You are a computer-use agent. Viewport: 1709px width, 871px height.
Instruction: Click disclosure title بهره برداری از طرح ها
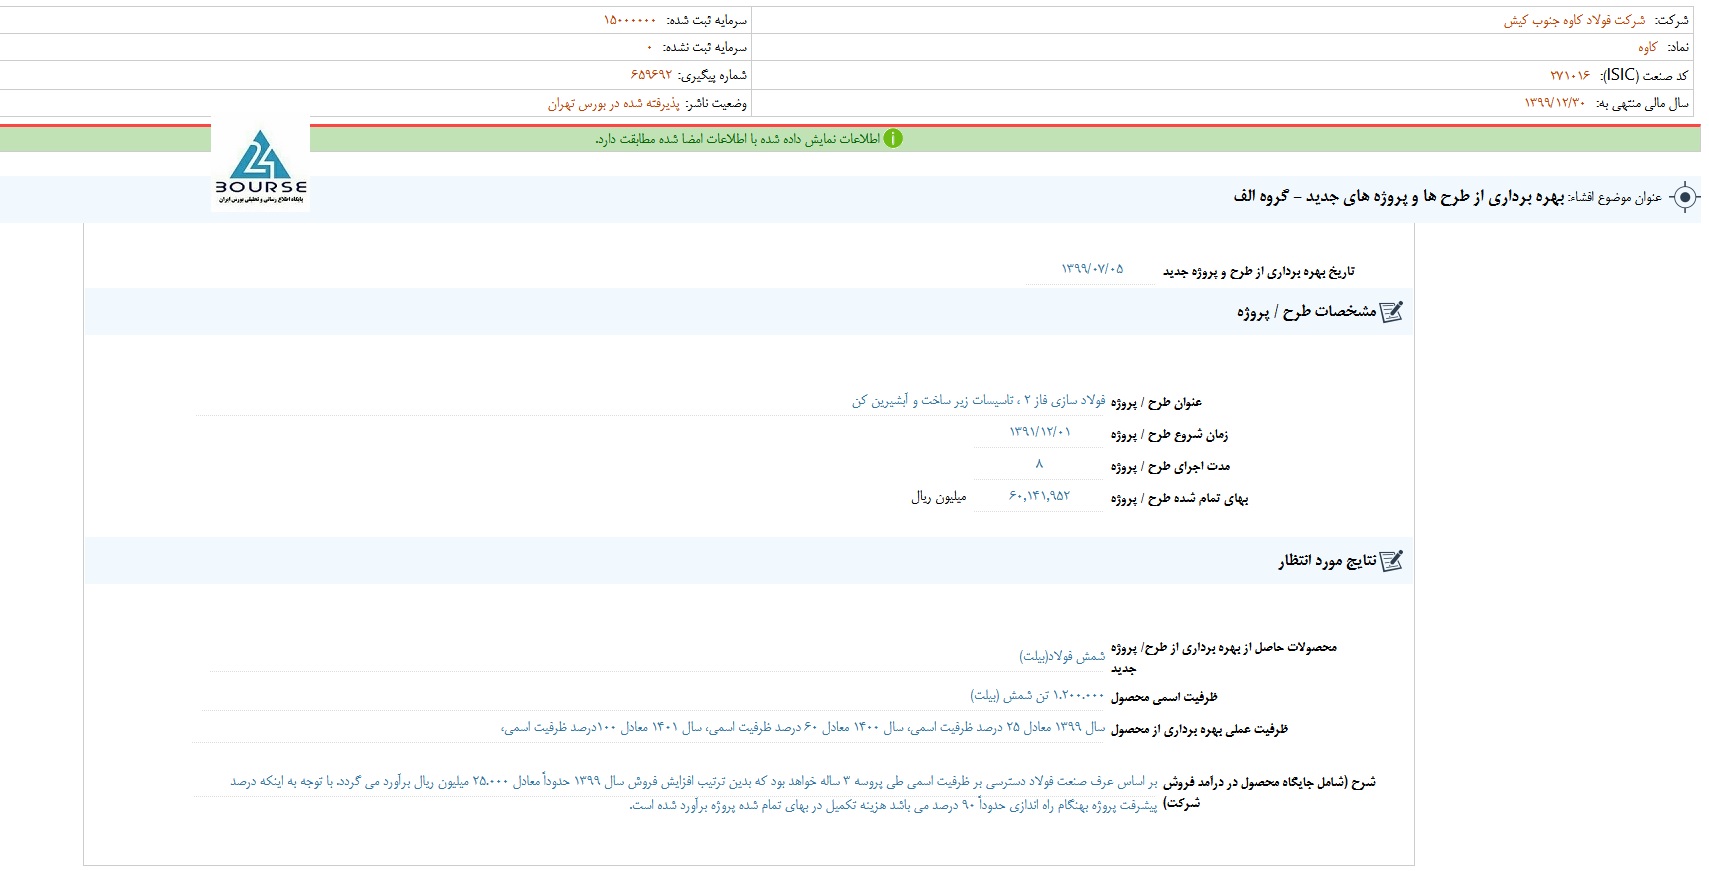tap(1399, 197)
